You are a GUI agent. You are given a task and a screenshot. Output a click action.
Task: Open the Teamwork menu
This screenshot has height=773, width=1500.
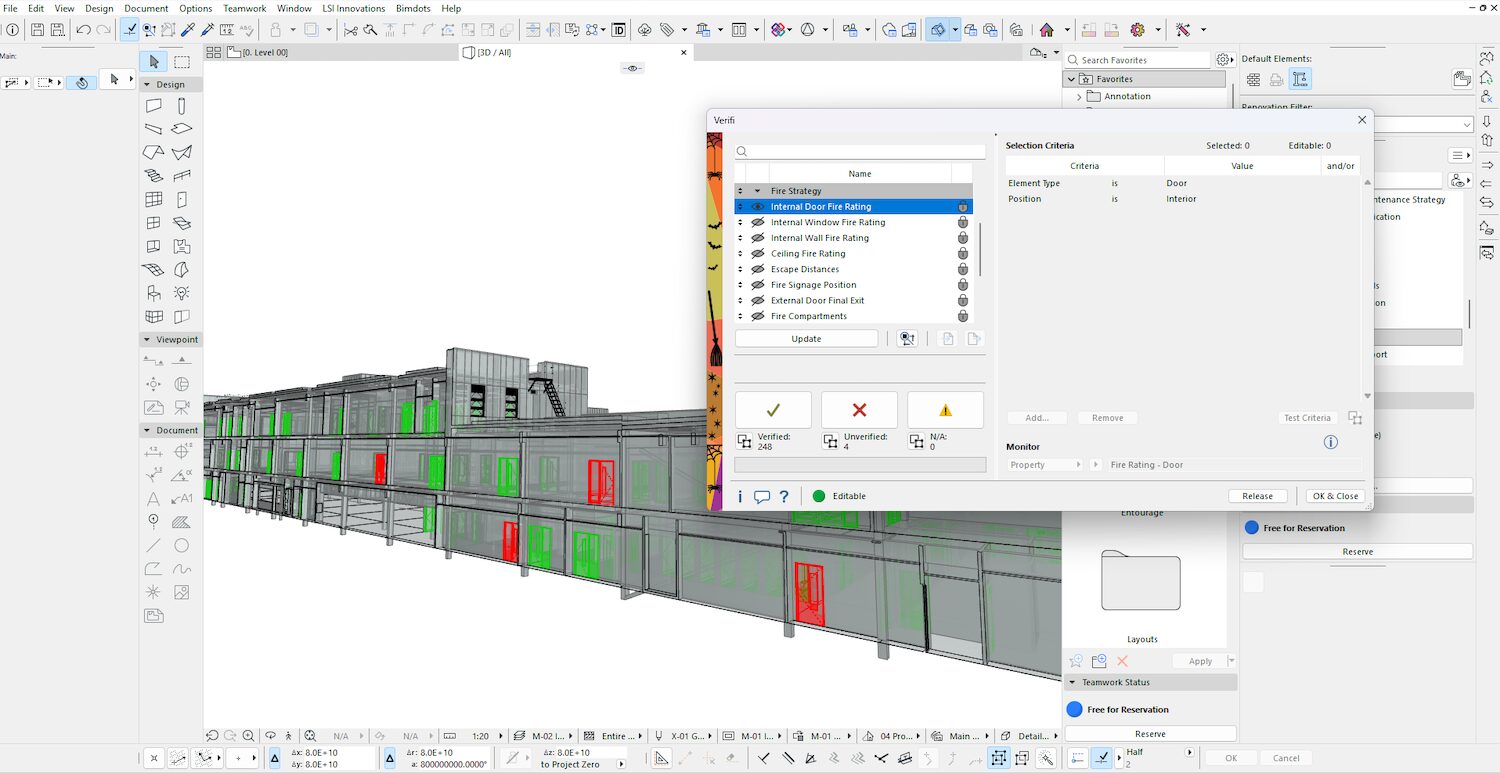point(244,8)
